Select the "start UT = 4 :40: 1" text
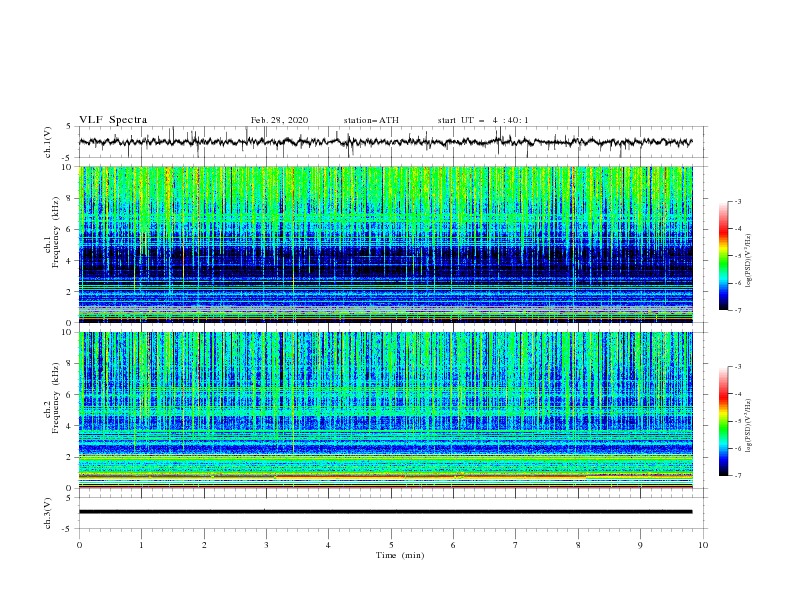 (x=483, y=120)
